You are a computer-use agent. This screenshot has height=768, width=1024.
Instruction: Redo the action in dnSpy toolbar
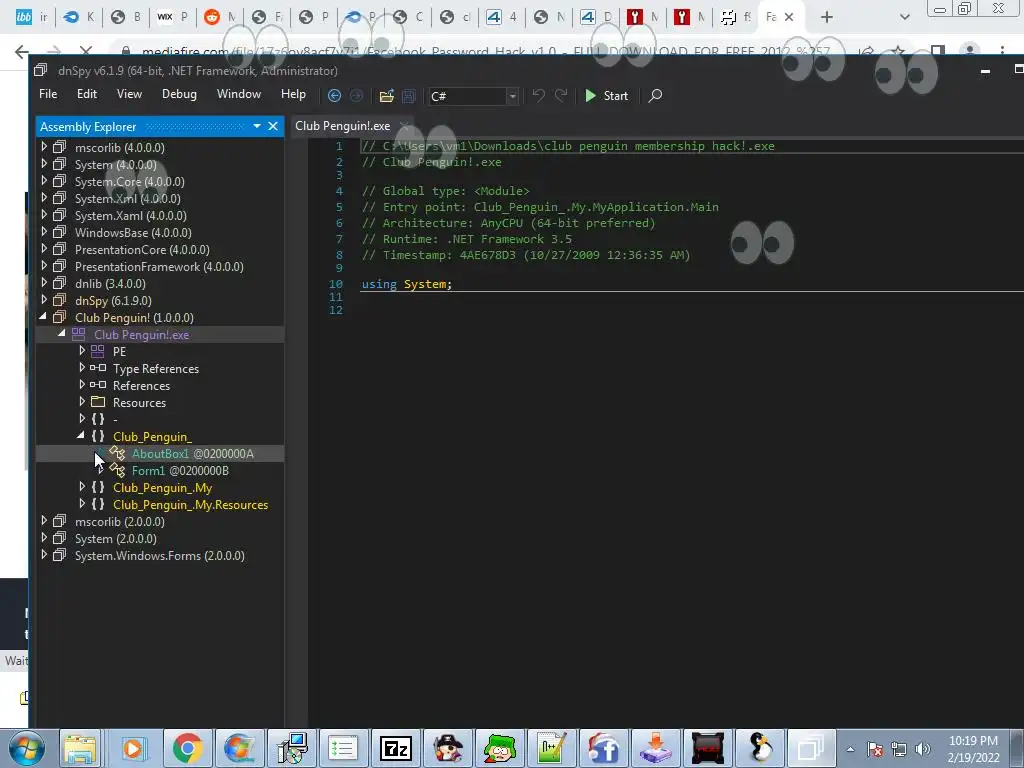tap(560, 96)
